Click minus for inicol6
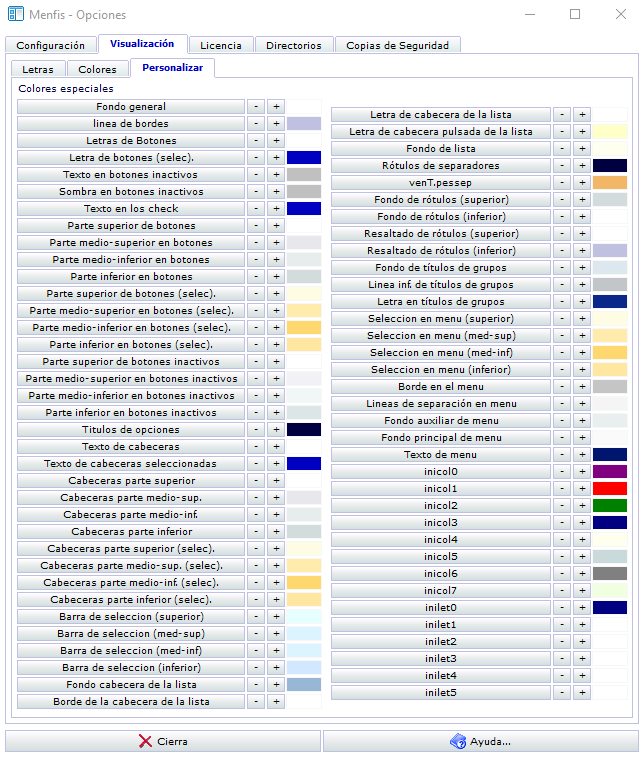This screenshot has width=644, height=757. point(562,574)
